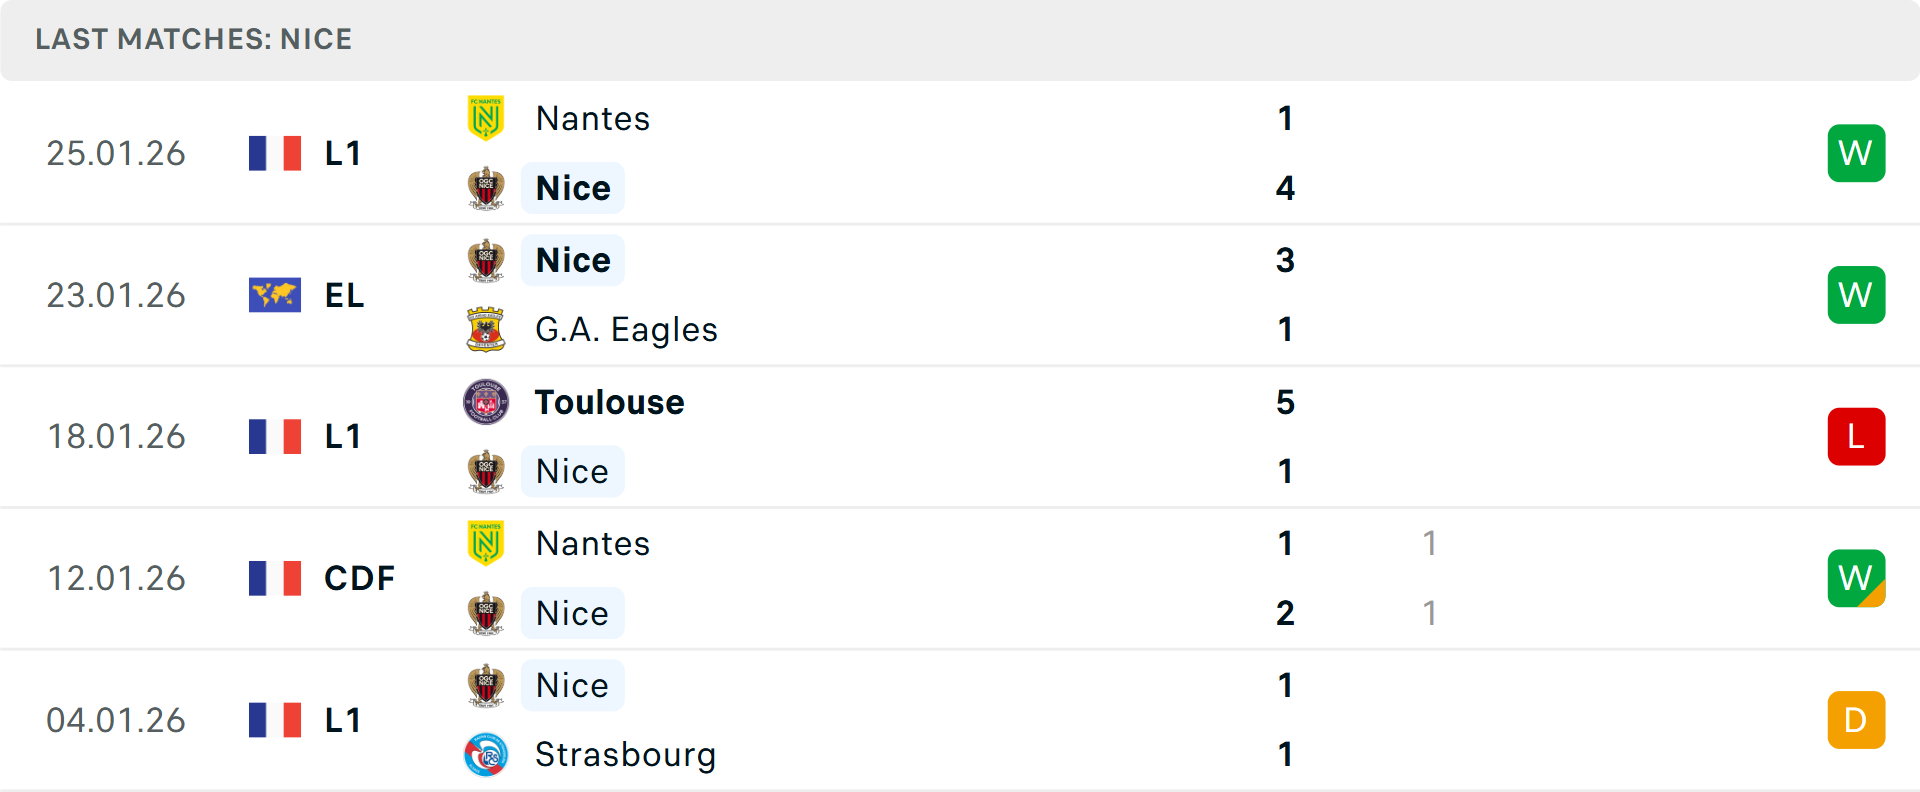Viewport: 1920px width, 792px height.
Task: Open the Toulouse team link
Action: 609,402
